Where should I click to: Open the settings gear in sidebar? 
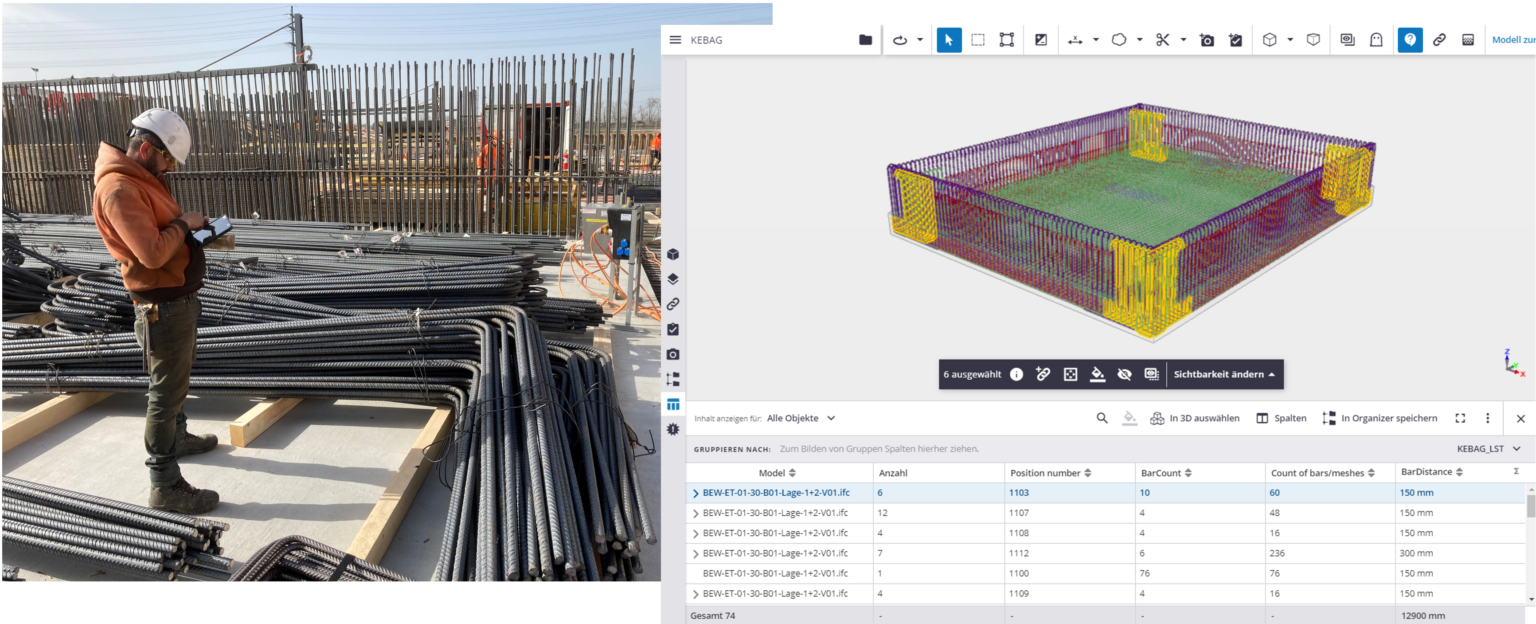673,429
